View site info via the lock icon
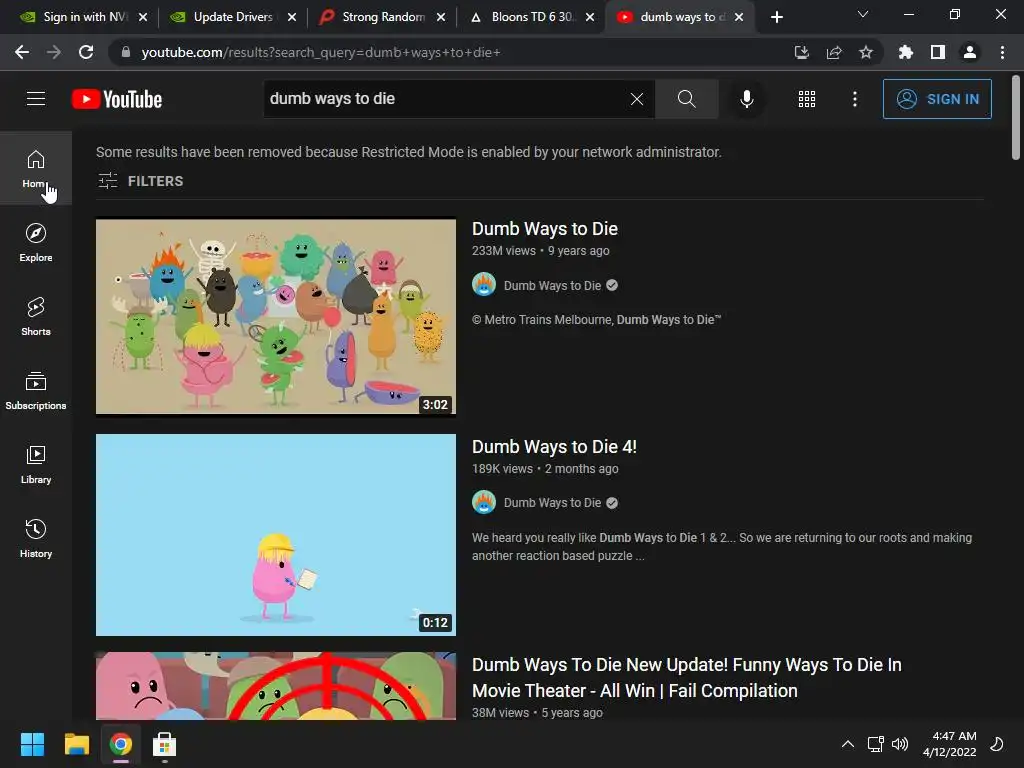The image size is (1024, 768). (125, 52)
